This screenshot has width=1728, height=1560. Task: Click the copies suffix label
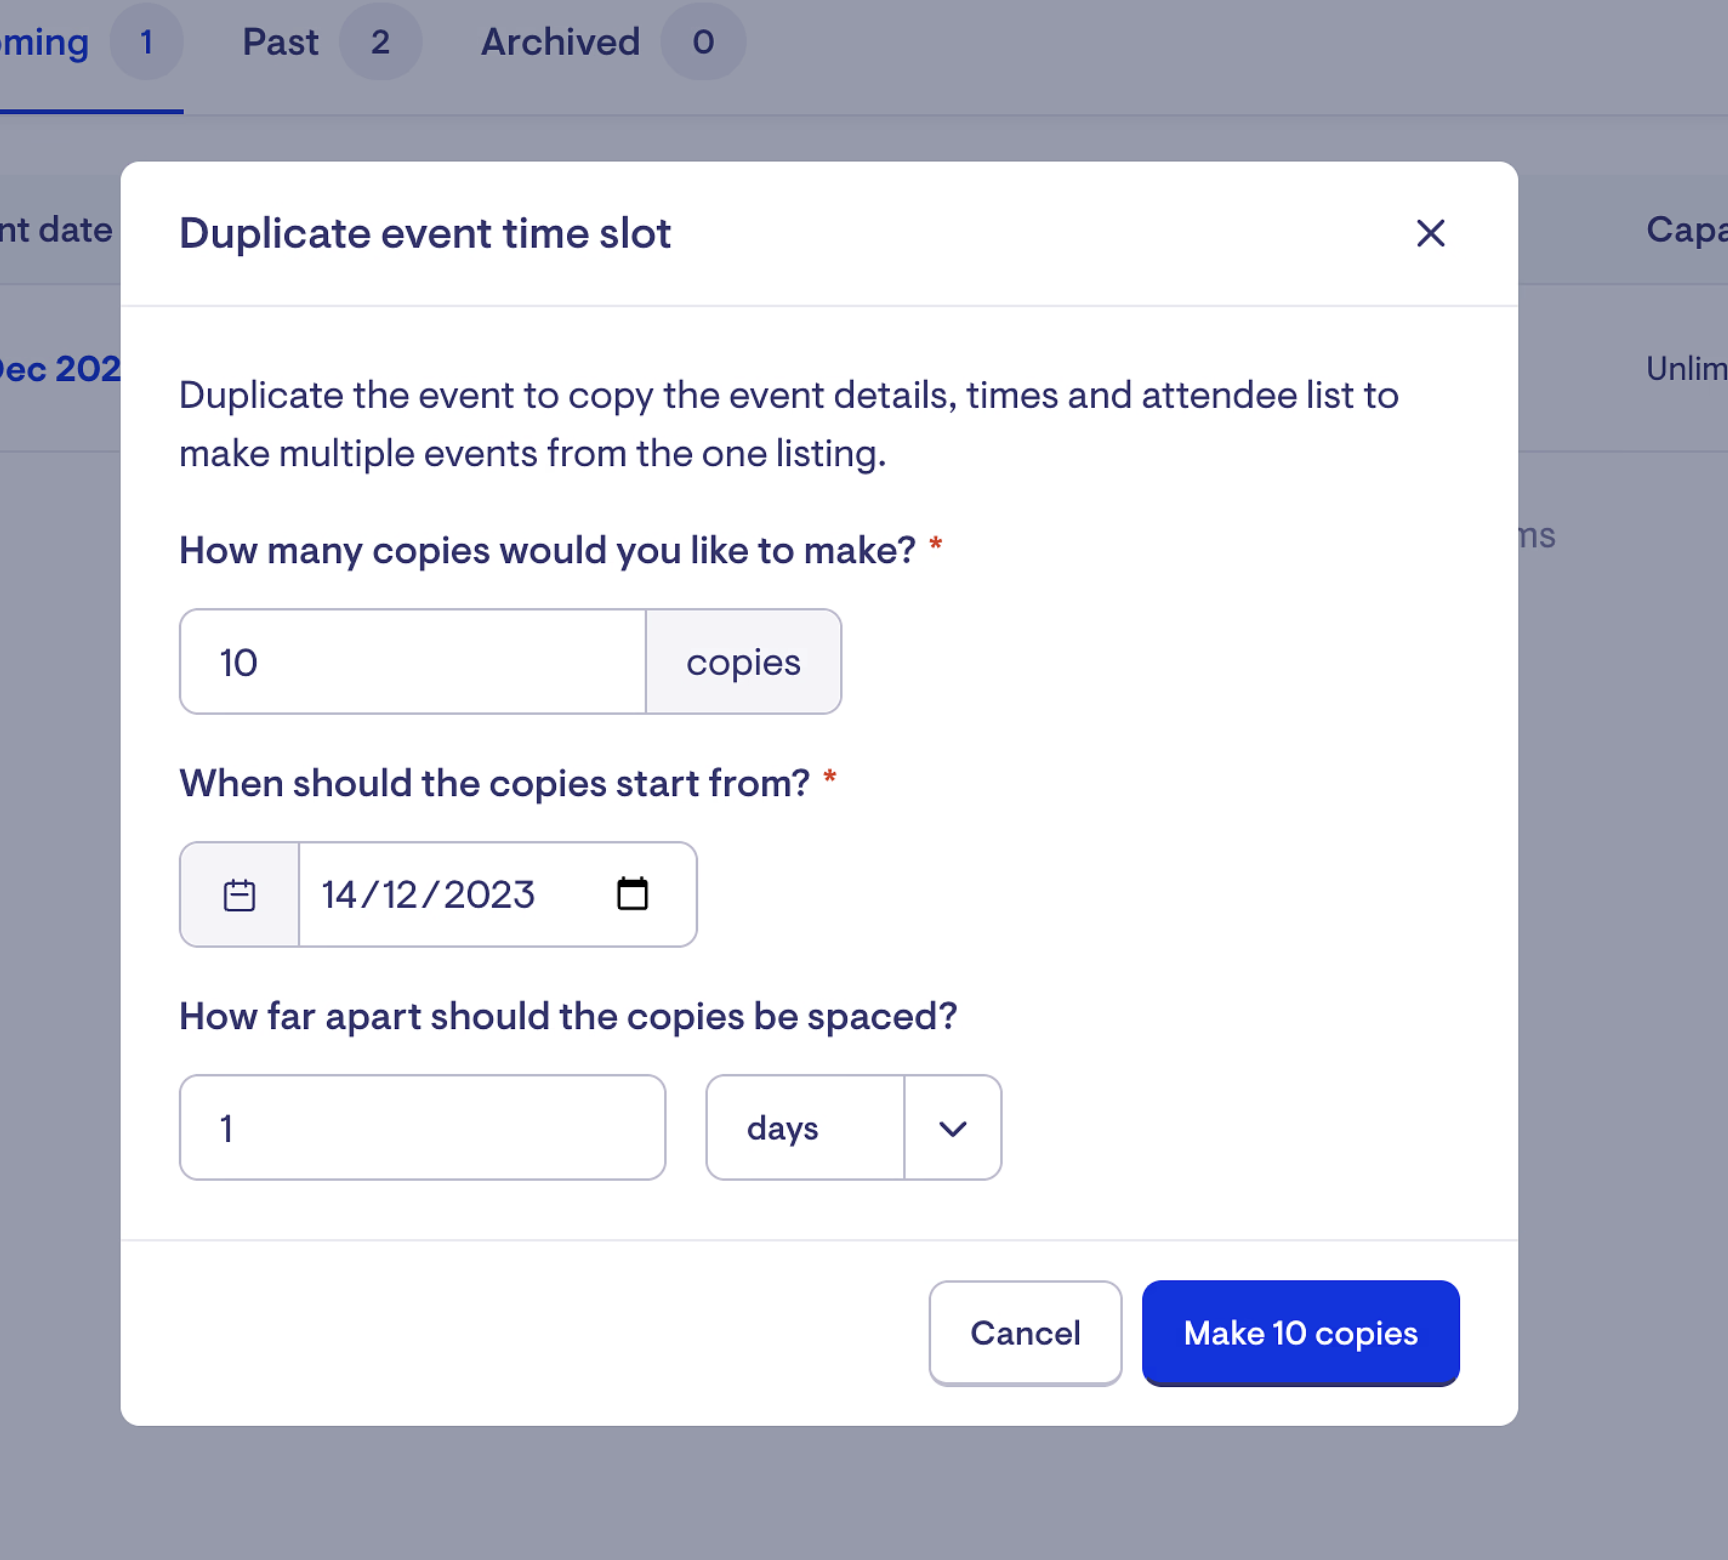[x=743, y=662]
